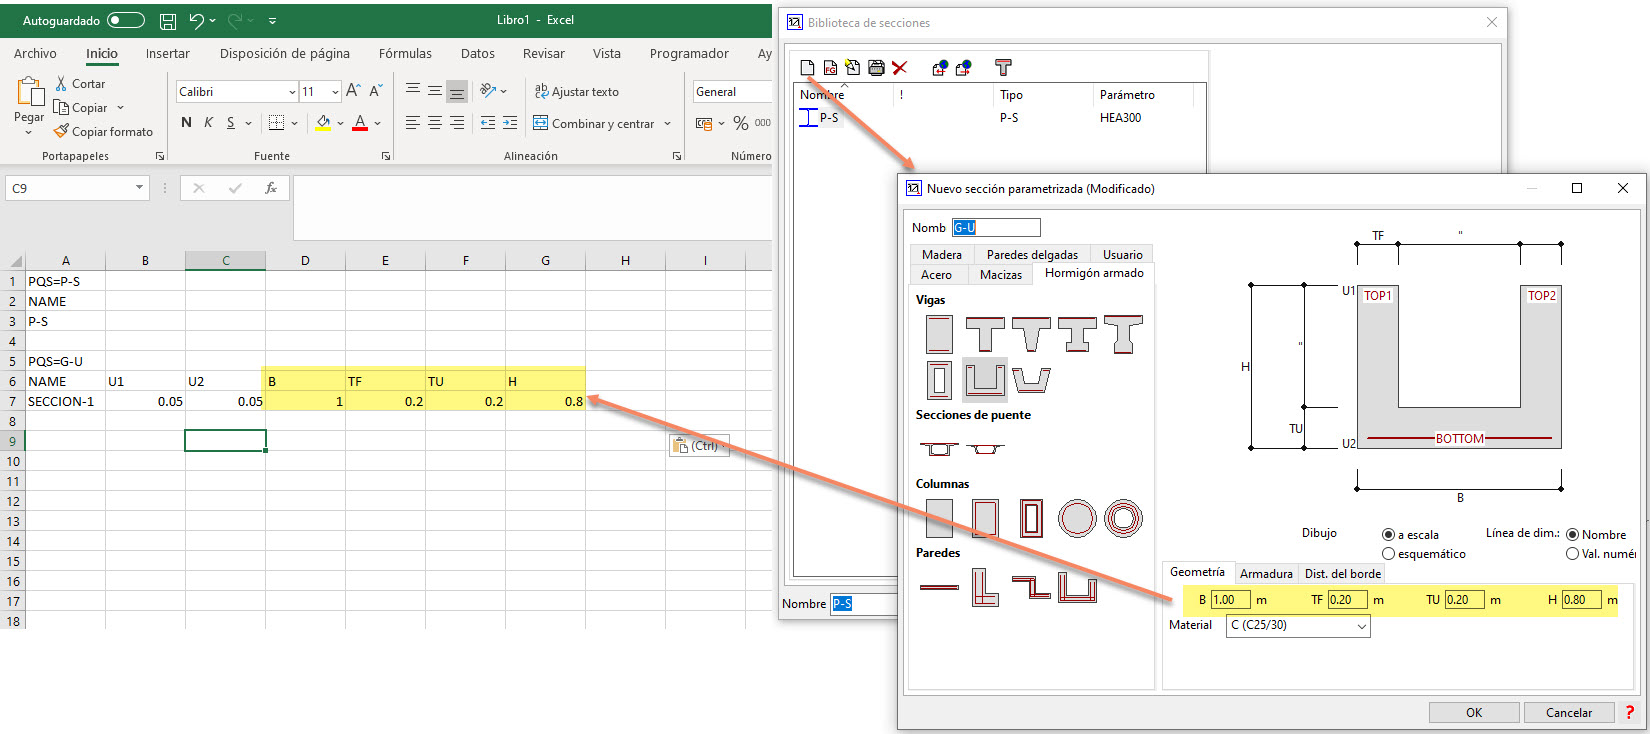The width and height of the screenshot is (1650, 734).
Task: Open the General number format box
Action: click(x=733, y=92)
